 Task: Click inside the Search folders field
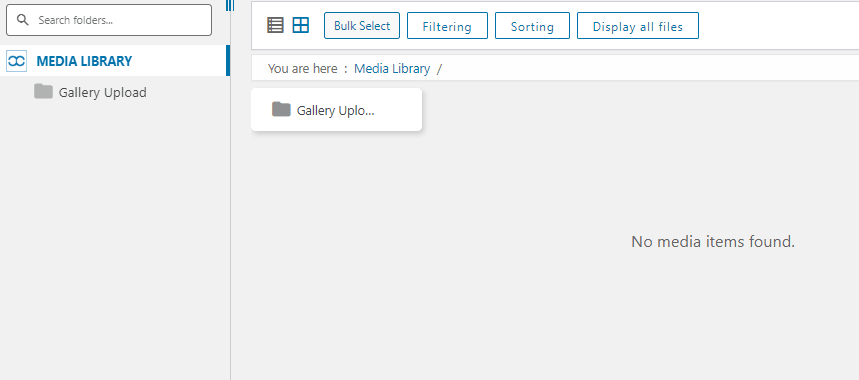pos(108,20)
